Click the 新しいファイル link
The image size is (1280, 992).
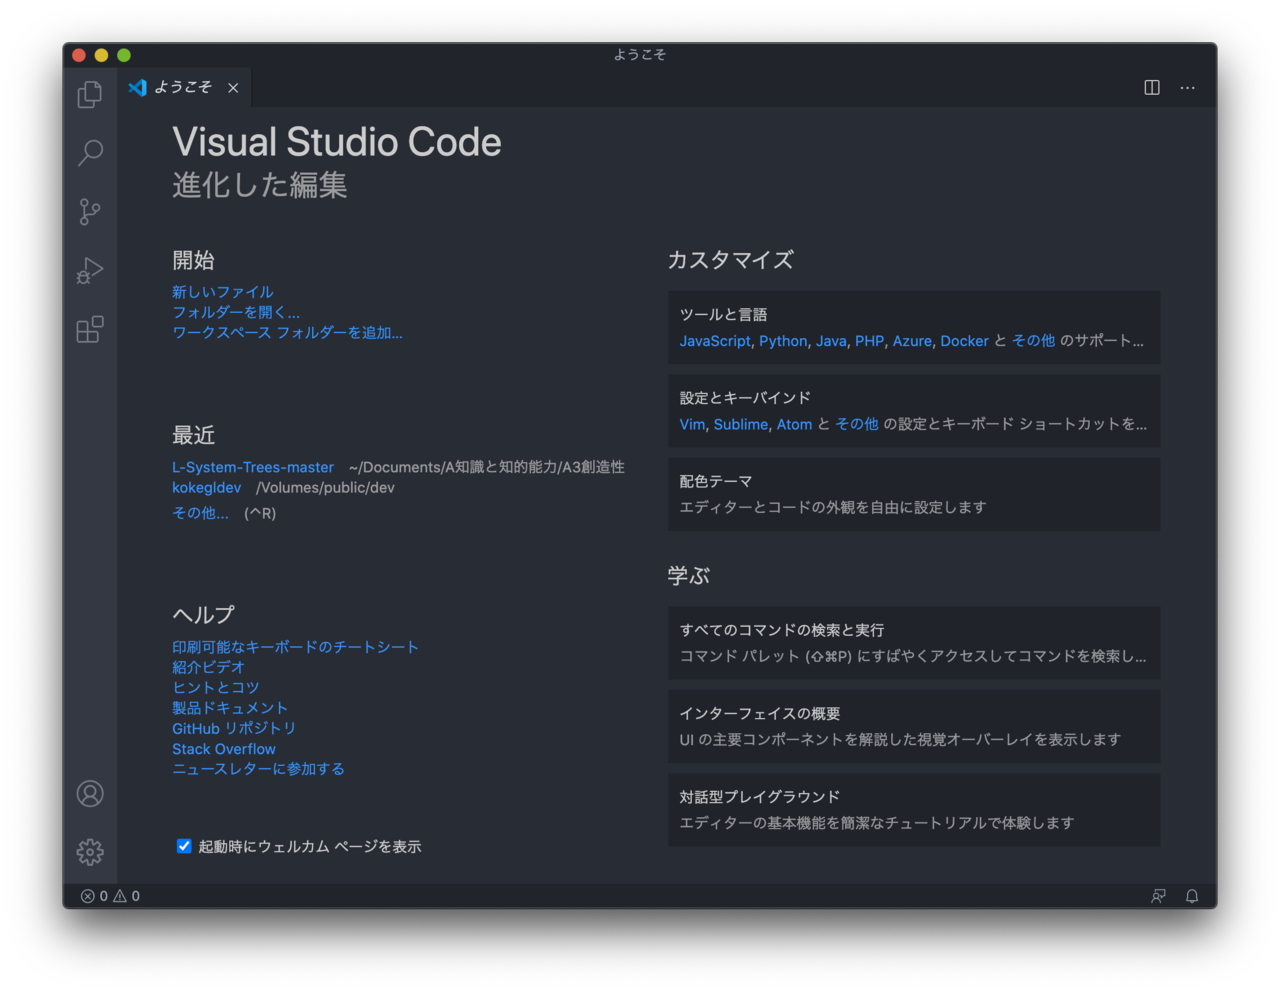coord(222,292)
